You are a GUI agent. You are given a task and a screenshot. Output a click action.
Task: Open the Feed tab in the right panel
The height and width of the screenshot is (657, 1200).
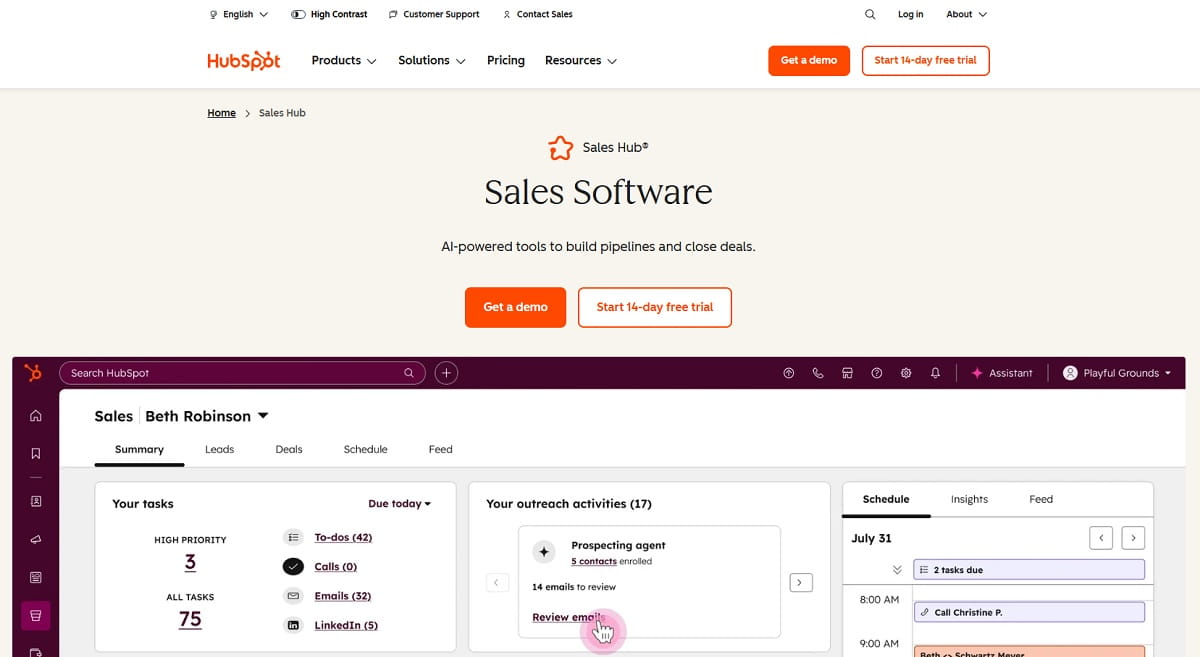[x=1041, y=499]
